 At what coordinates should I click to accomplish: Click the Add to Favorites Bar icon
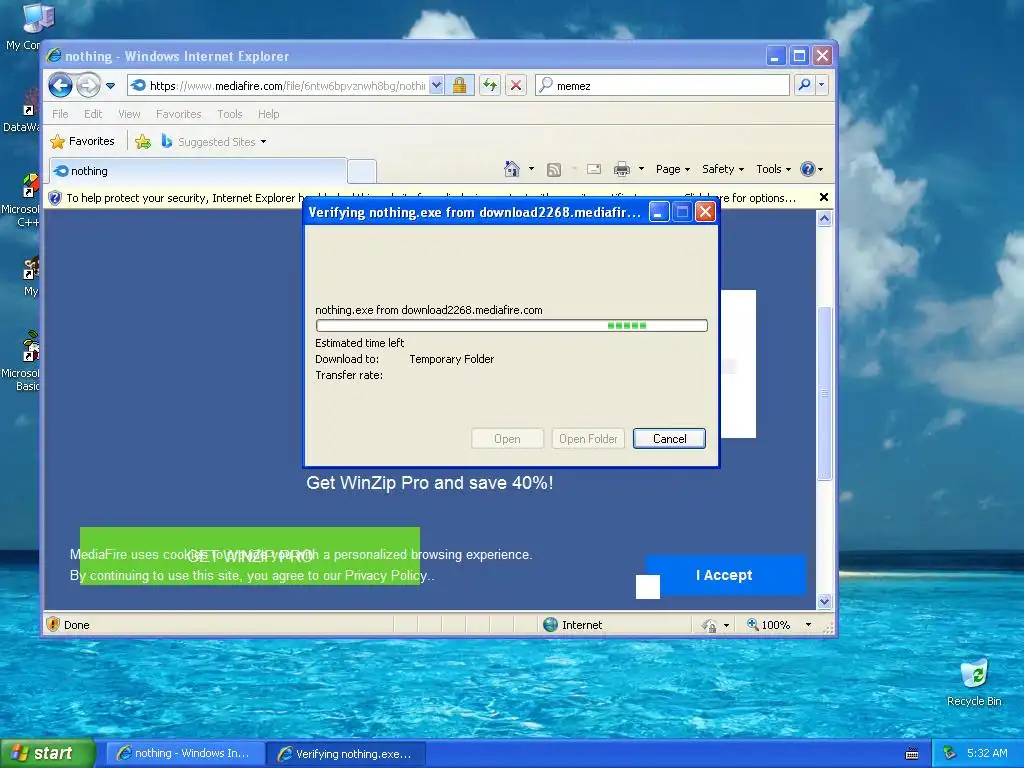click(x=142, y=141)
